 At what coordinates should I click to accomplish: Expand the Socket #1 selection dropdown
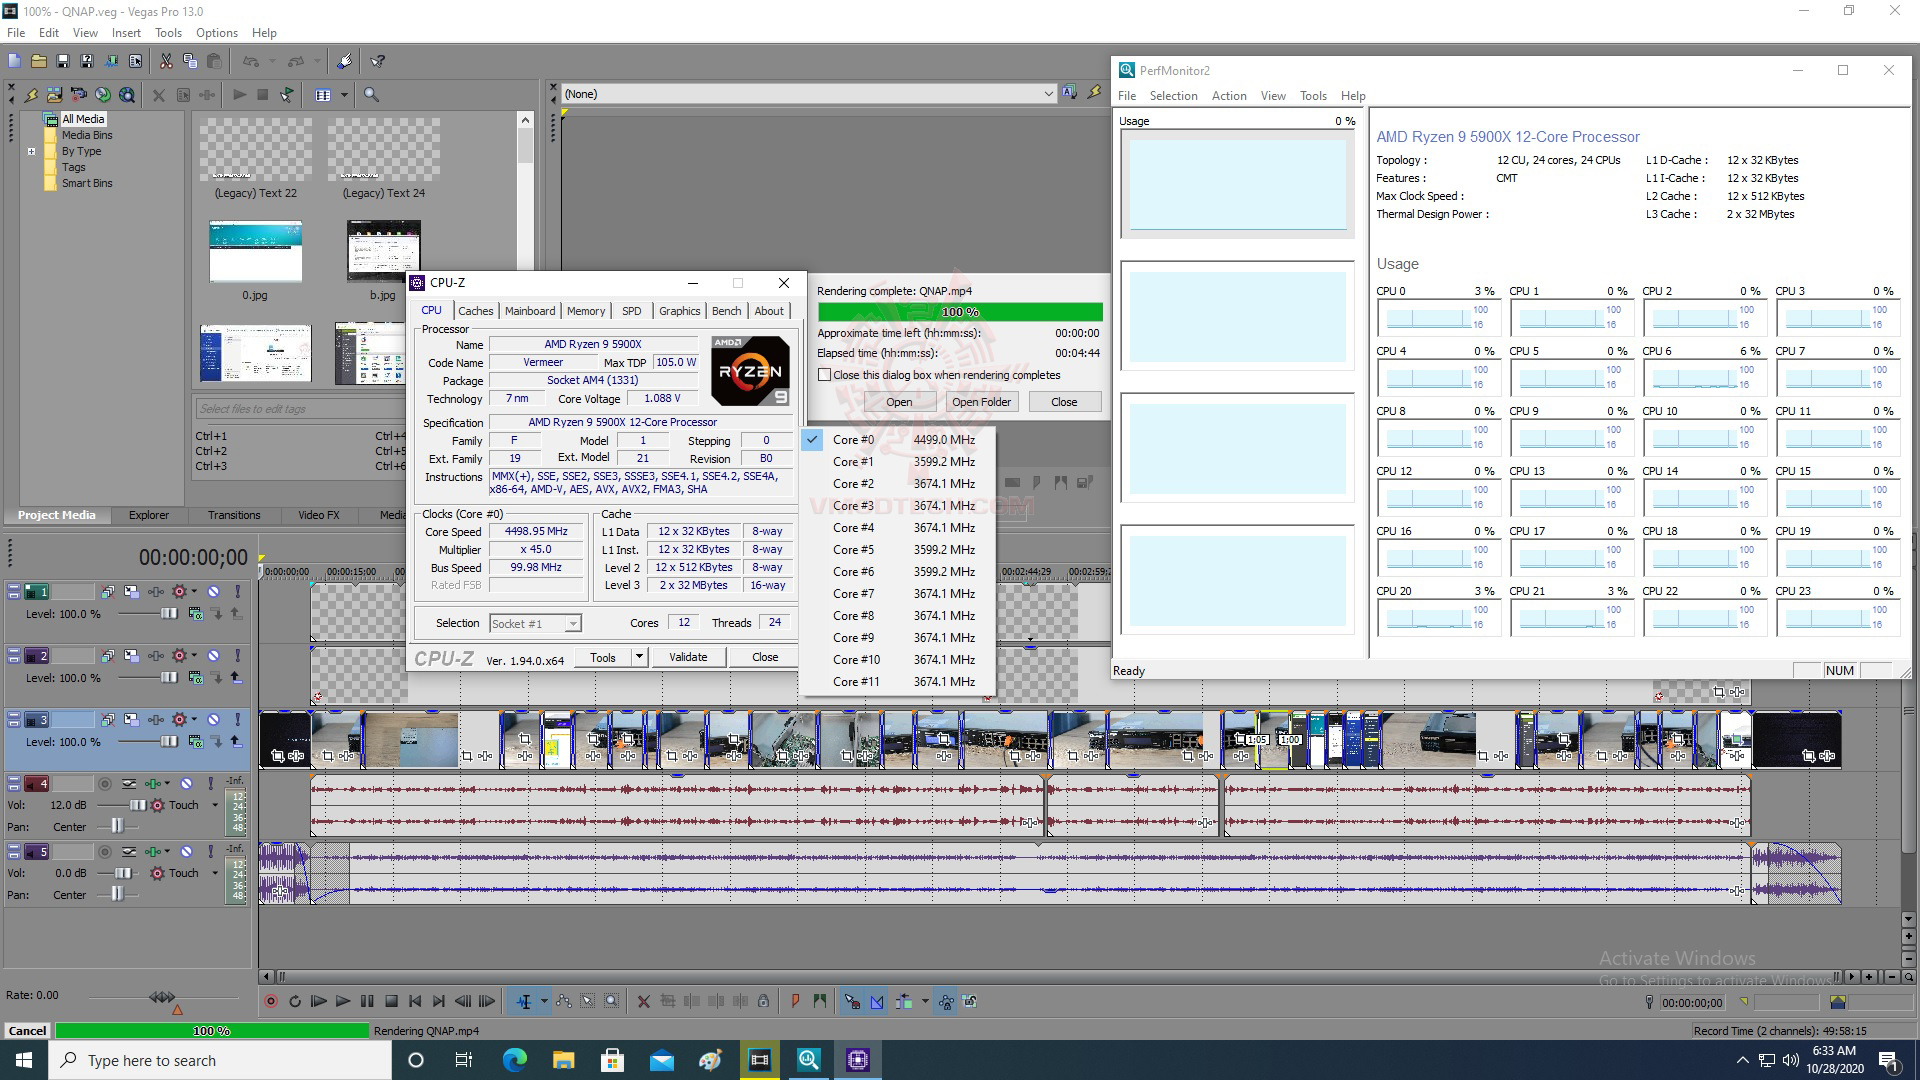572,624
